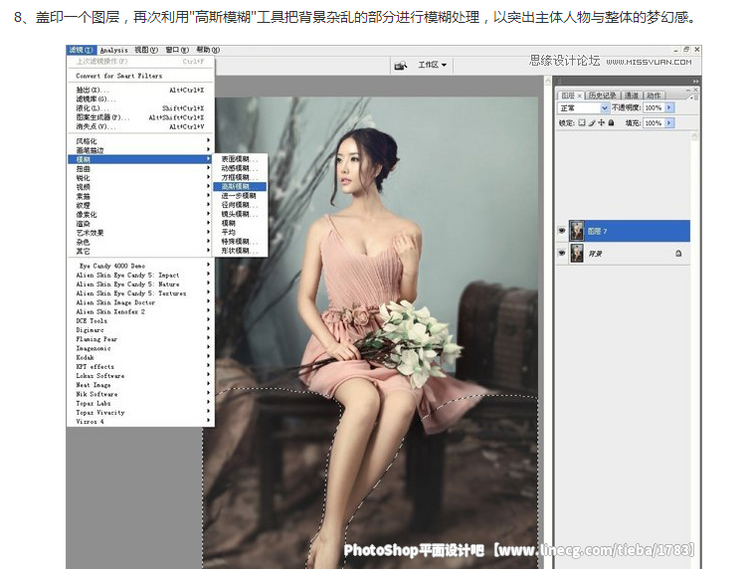750x569 pixels.
Task: Open the 滤镜 menu in menu bar
Action: [82, 50]
